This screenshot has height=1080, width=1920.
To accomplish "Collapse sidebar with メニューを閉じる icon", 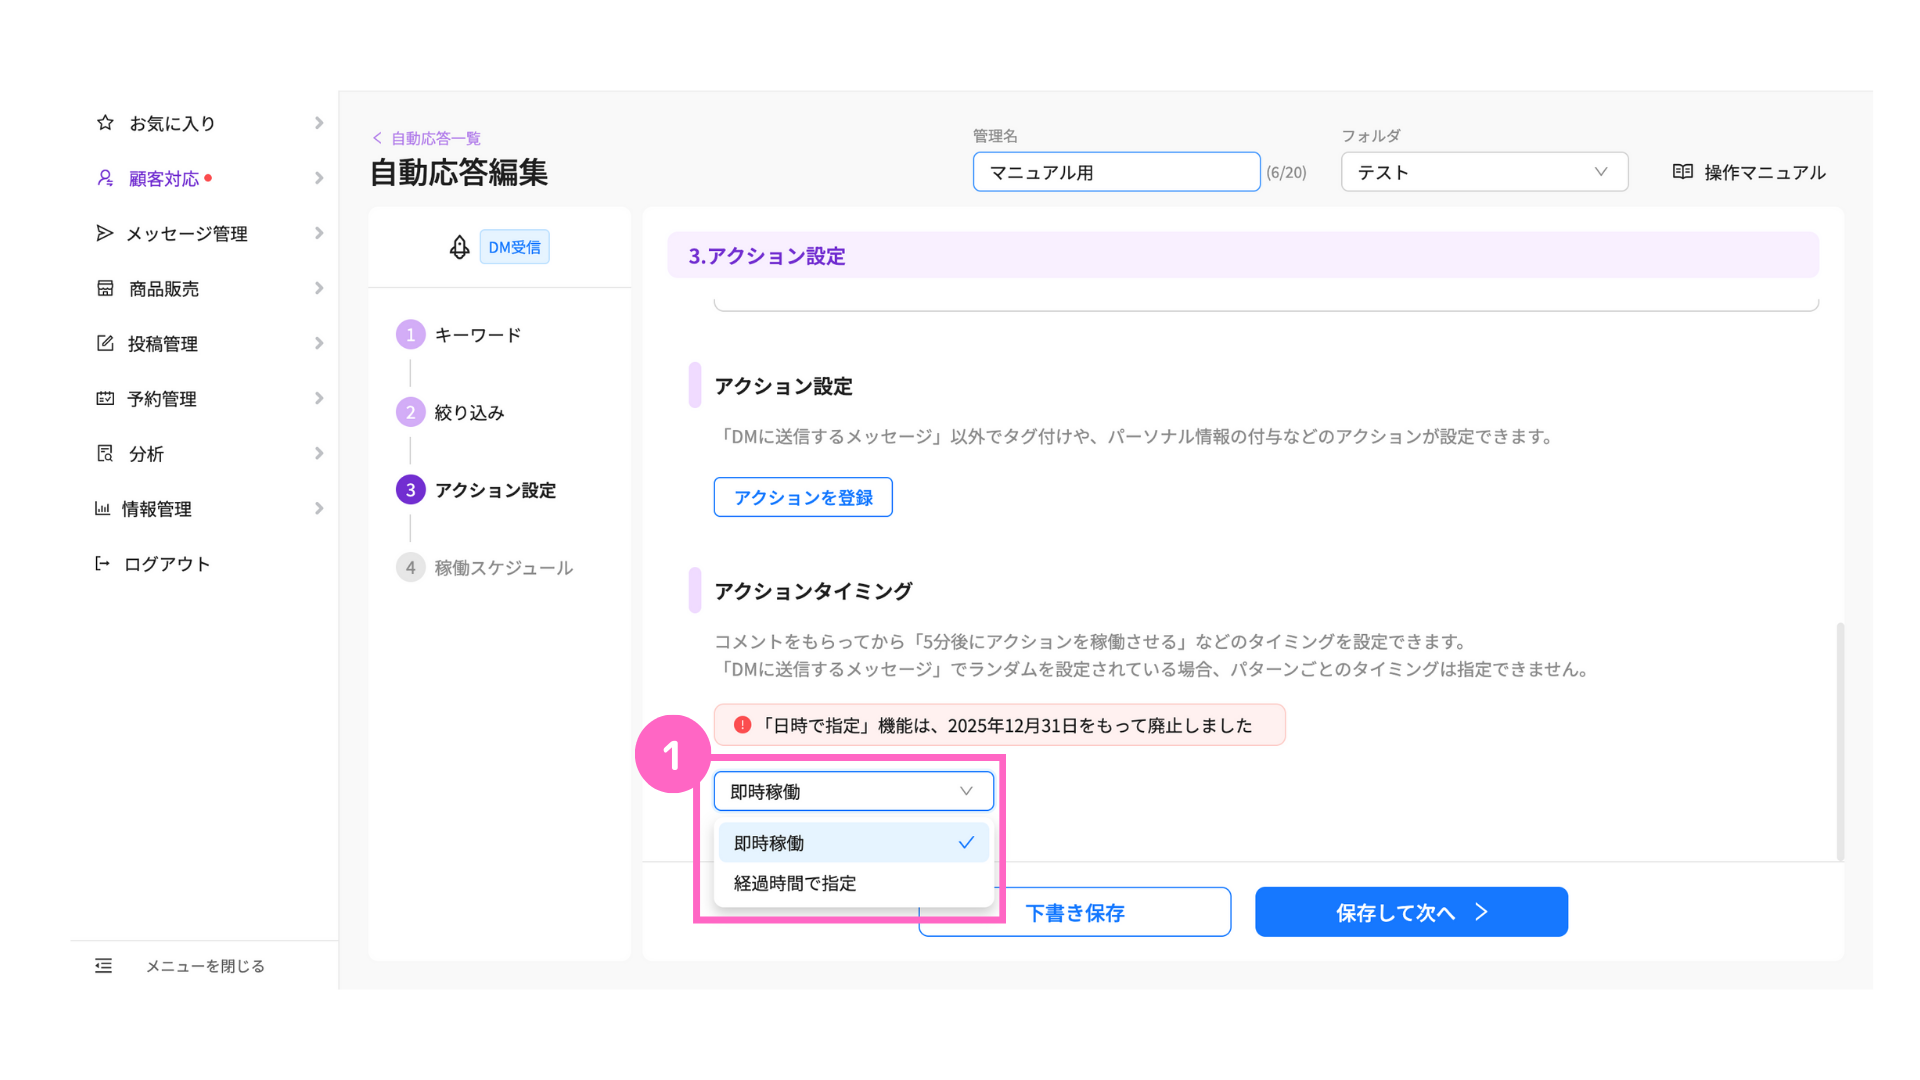I will [104, 965].
